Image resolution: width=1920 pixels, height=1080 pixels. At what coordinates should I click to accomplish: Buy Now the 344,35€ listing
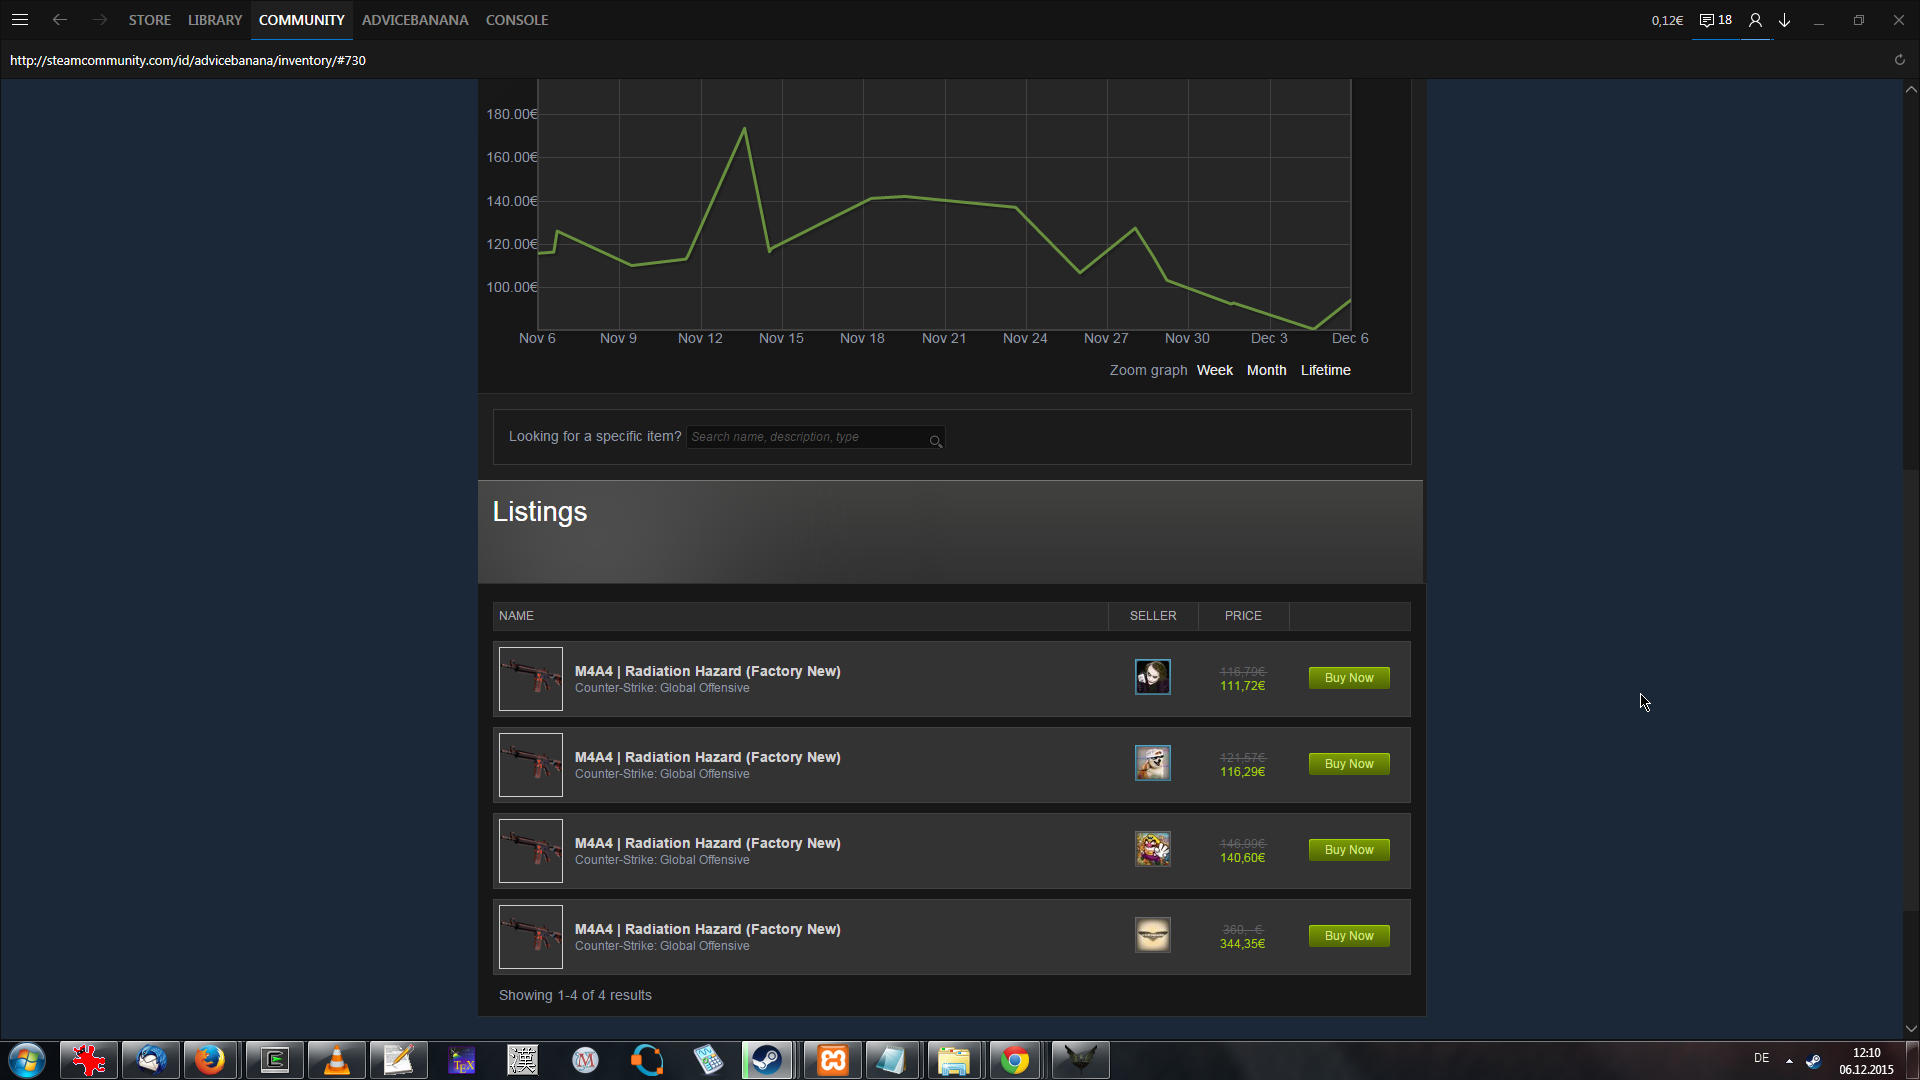1348,936
